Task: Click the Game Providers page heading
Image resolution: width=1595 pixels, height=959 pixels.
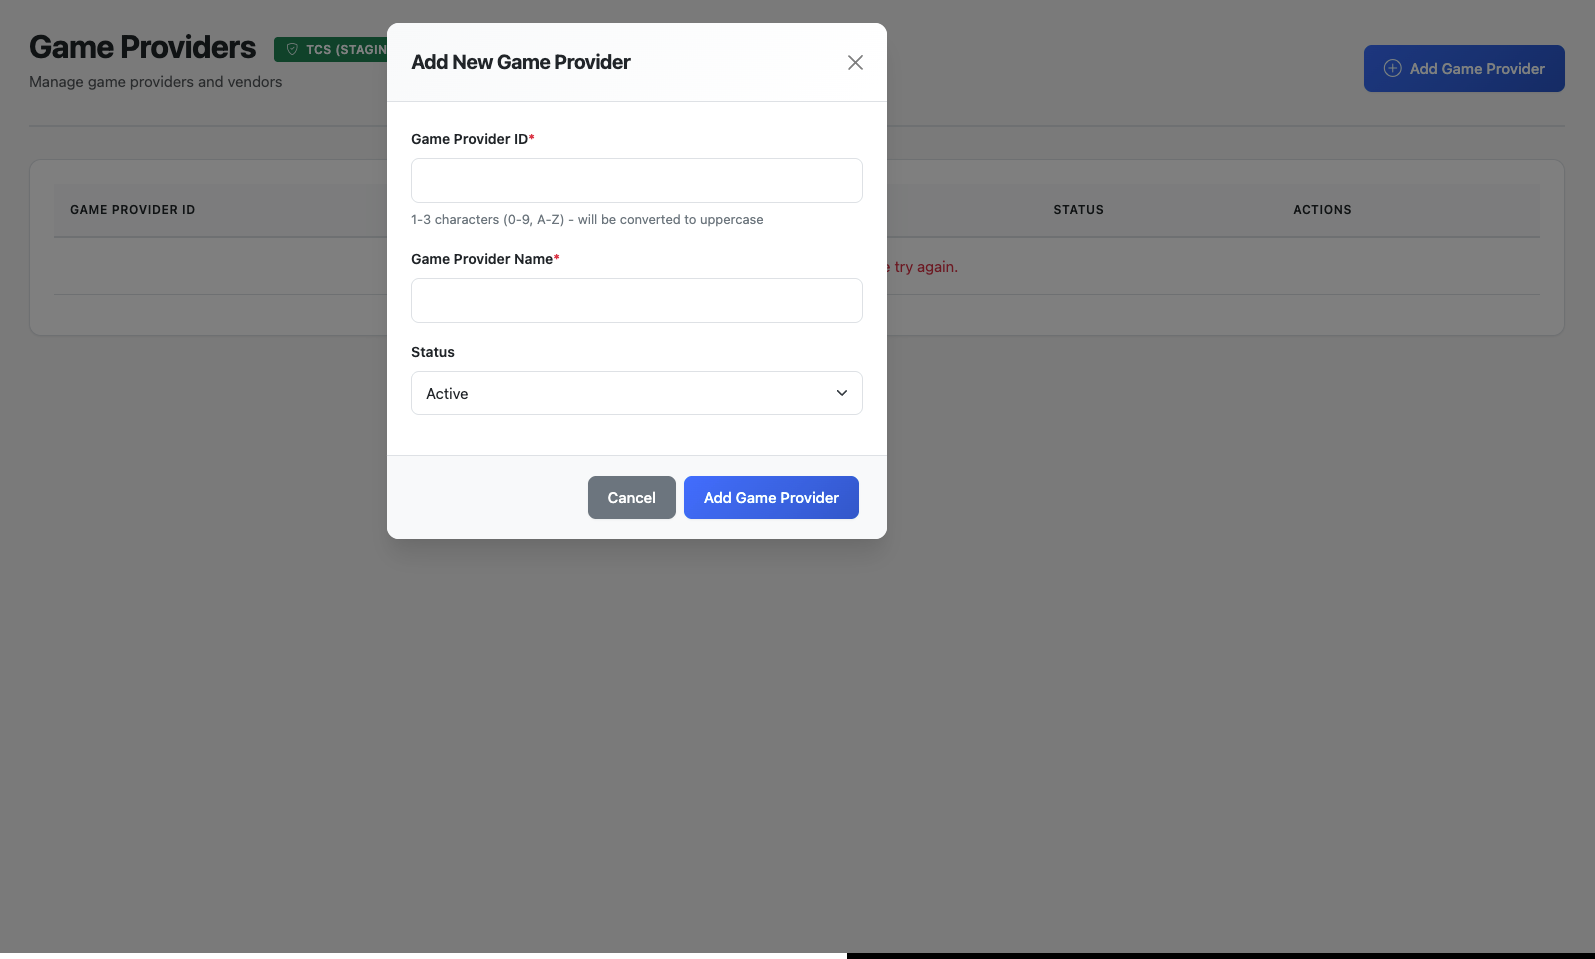Action: (142, 47)
